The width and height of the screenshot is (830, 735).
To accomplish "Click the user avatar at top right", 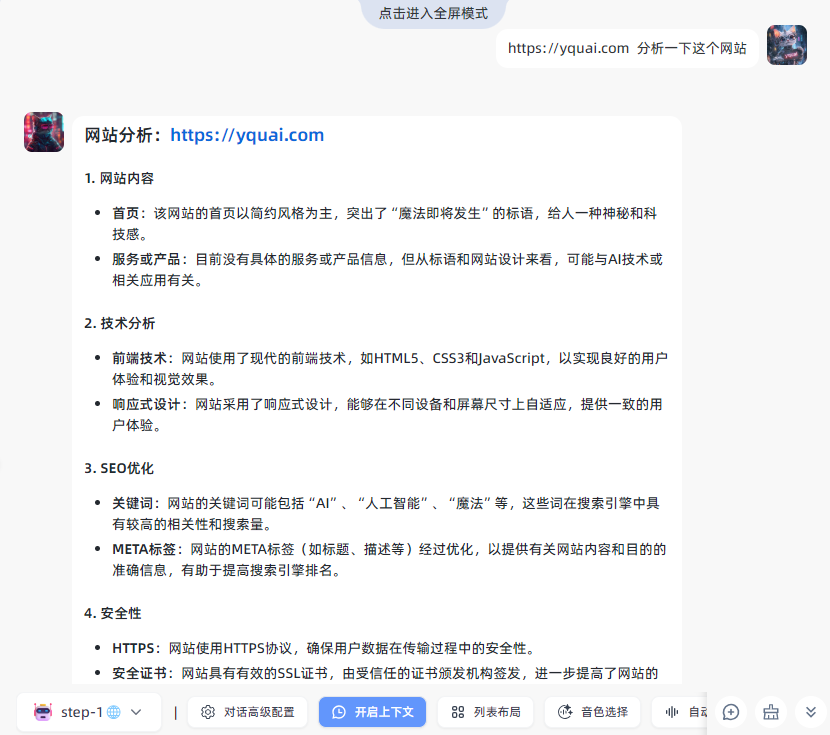I will (x=786, y=45).
